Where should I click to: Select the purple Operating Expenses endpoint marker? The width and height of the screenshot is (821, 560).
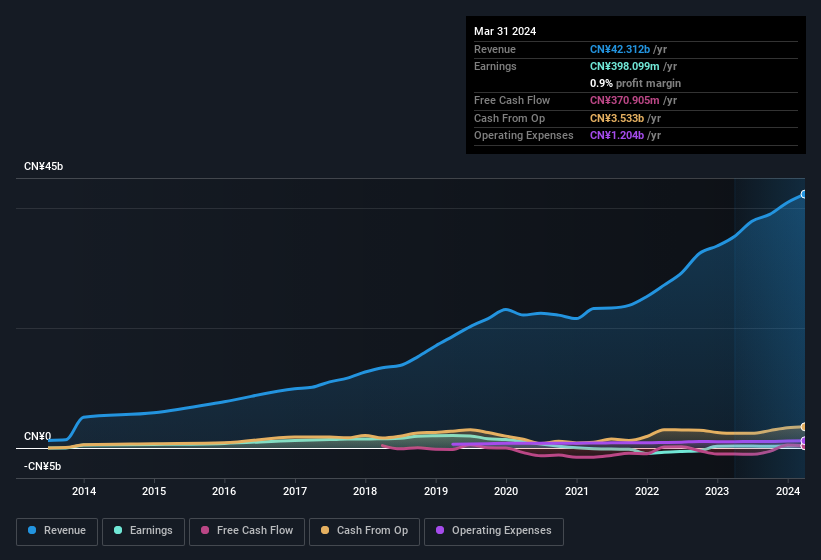tap(804, 441)
